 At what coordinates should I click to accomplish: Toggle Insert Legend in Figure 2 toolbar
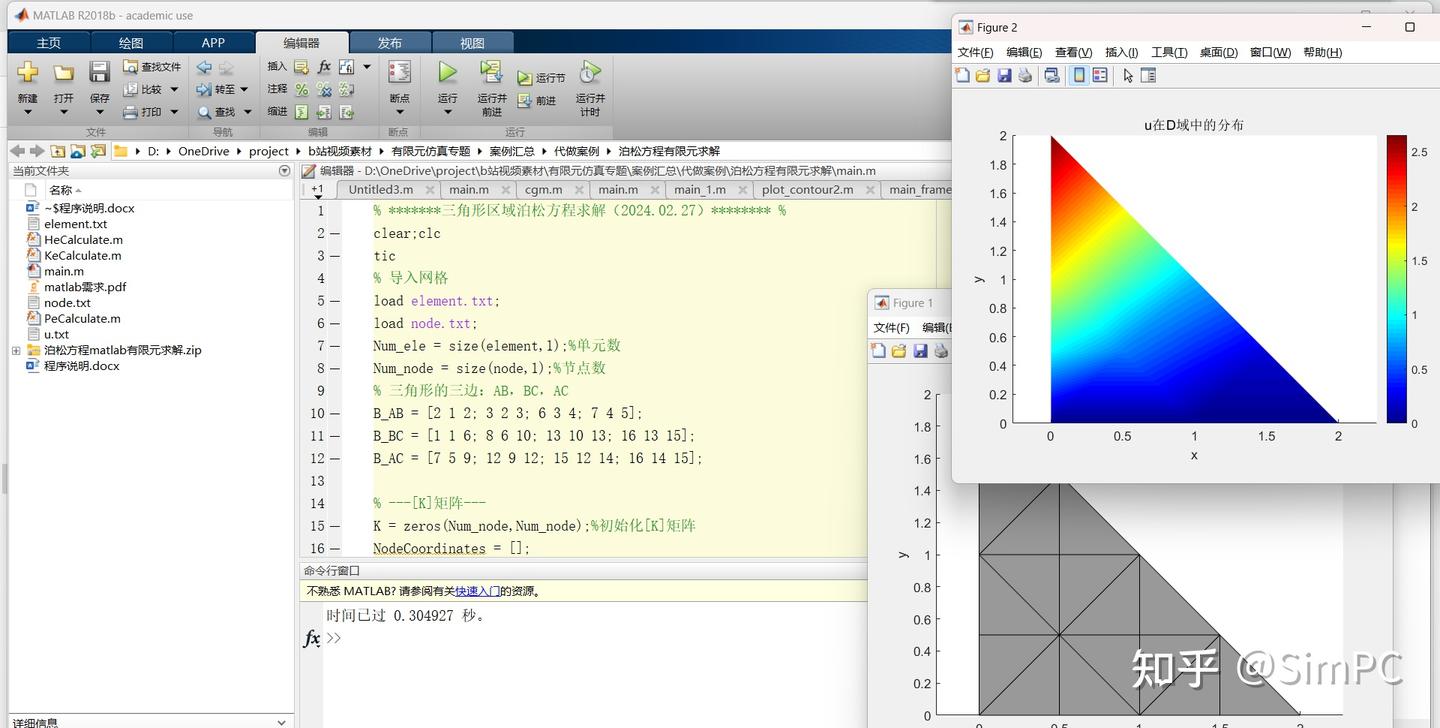pyautogui.click(x=1100, y=76)
